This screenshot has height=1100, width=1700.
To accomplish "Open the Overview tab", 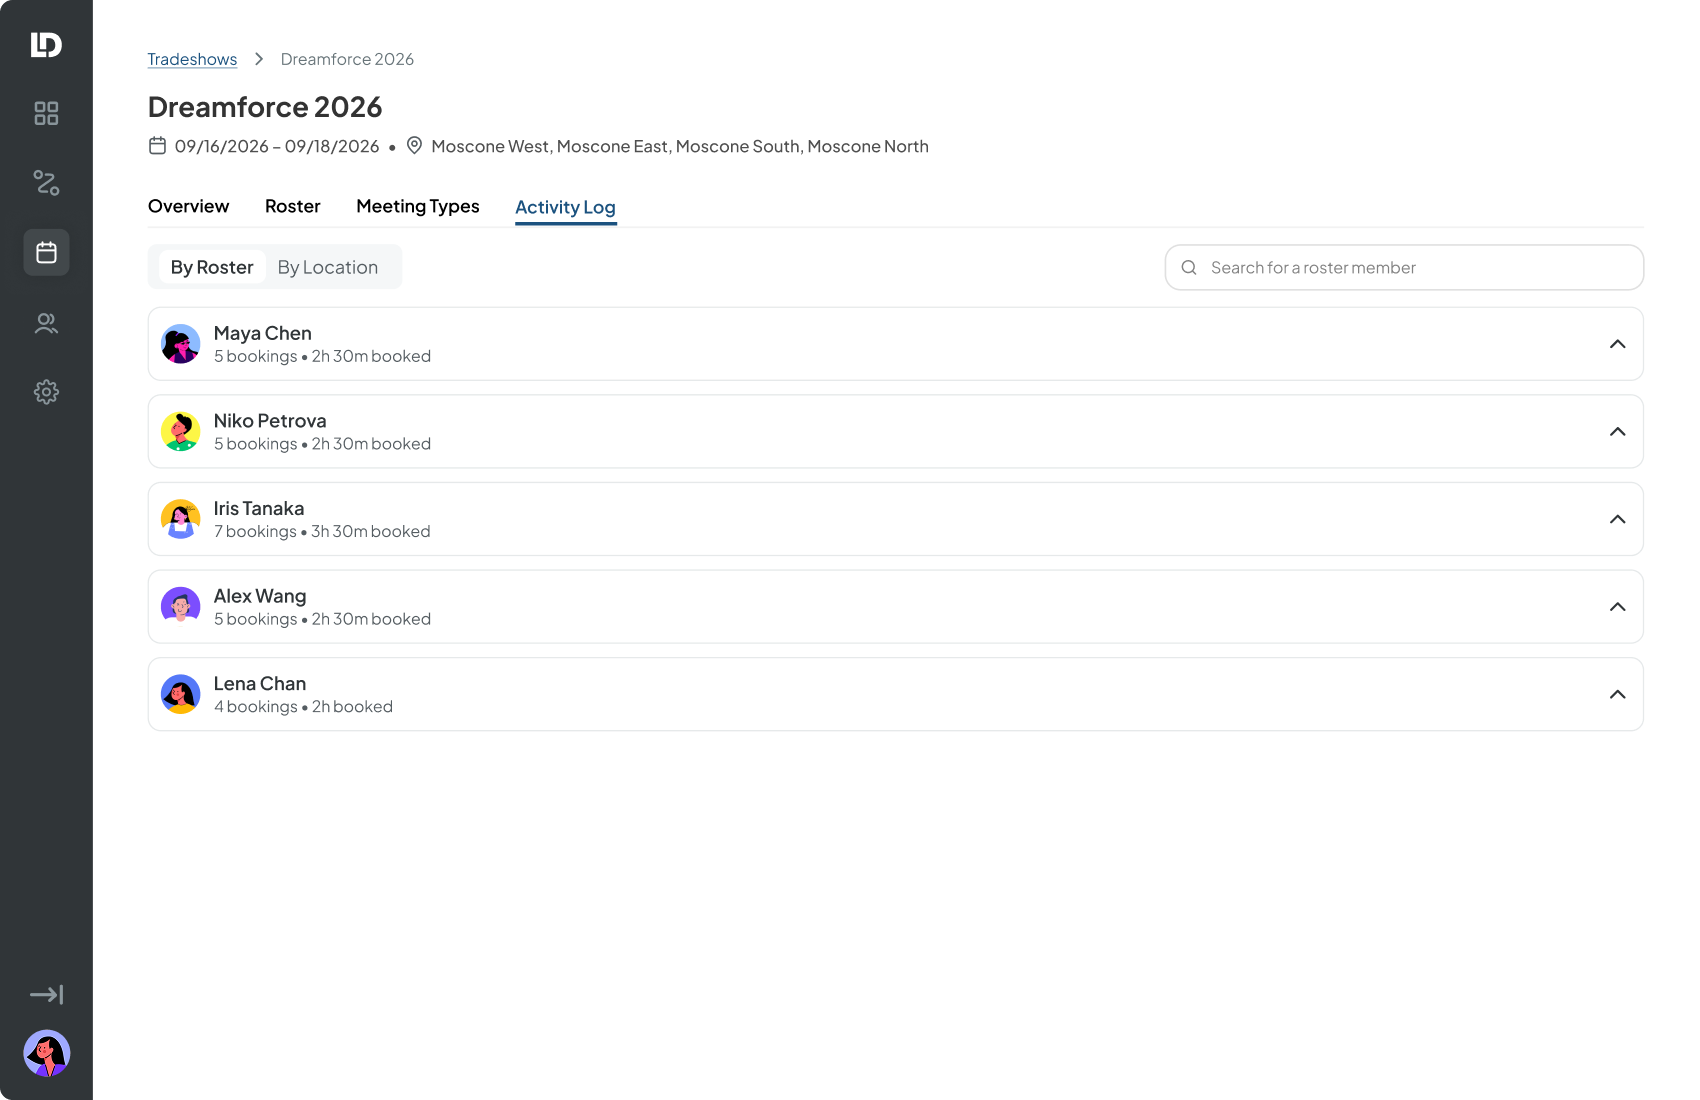I will coord(189,206).
